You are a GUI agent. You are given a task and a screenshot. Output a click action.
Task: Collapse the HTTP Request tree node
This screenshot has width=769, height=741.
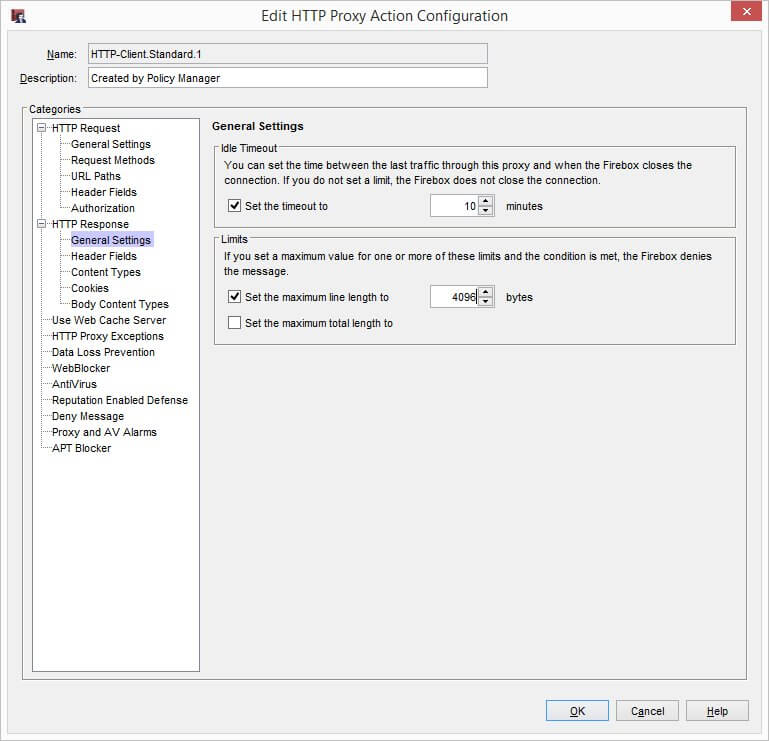click(x=42, y=128)
